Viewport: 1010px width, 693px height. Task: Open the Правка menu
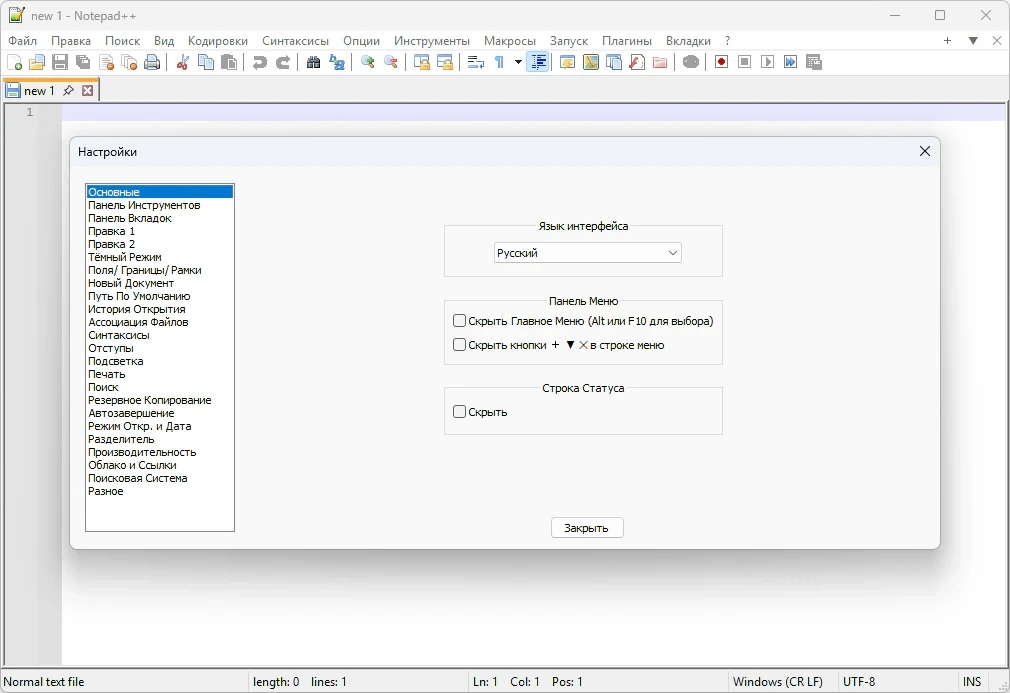click(71, 41)
